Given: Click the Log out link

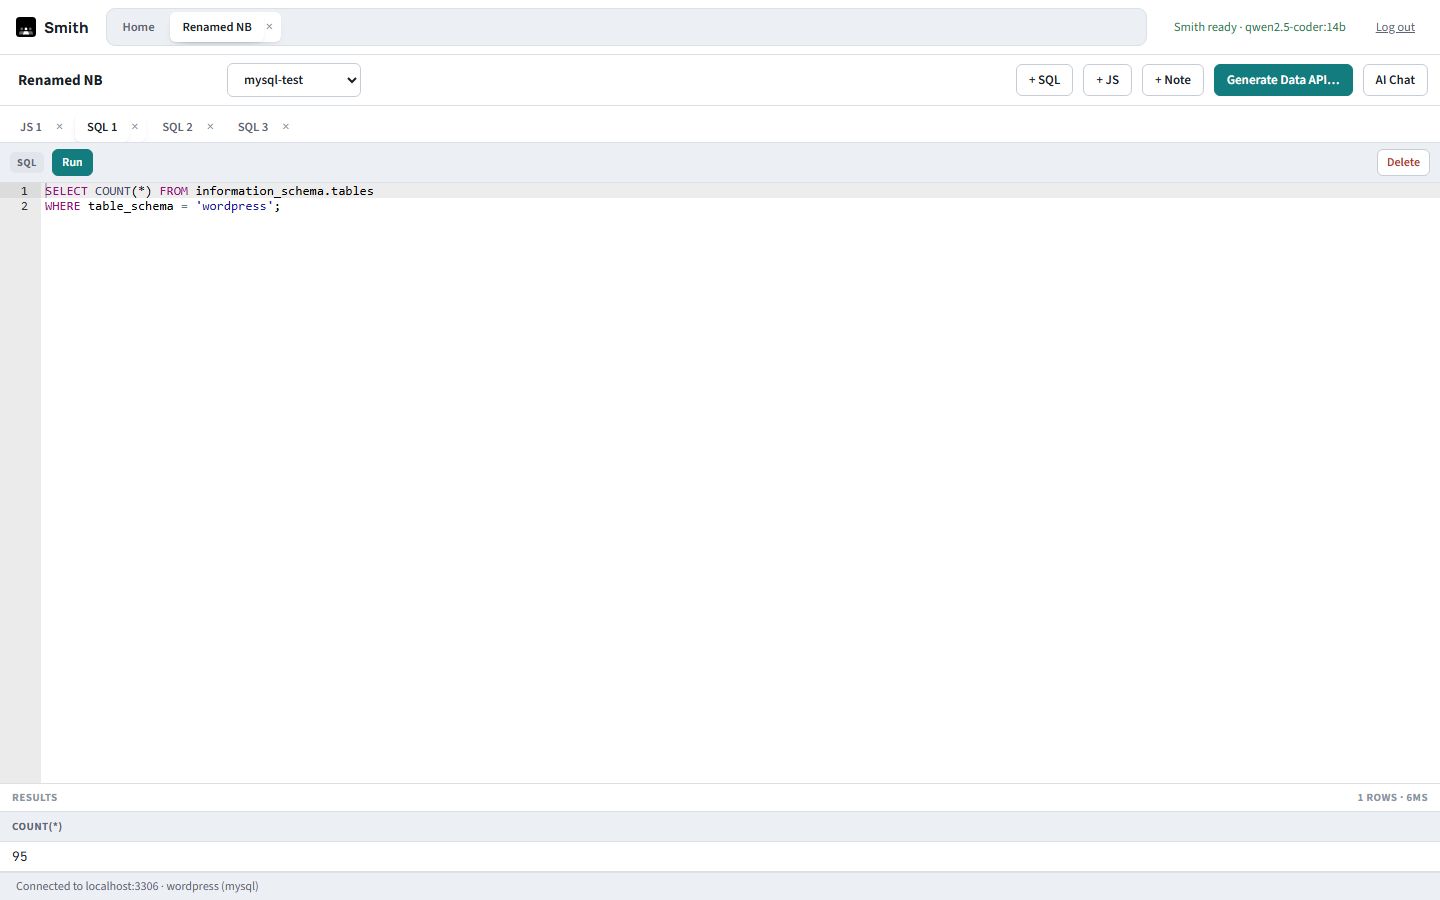Looking at the screenshot, I should point(1395,27).
